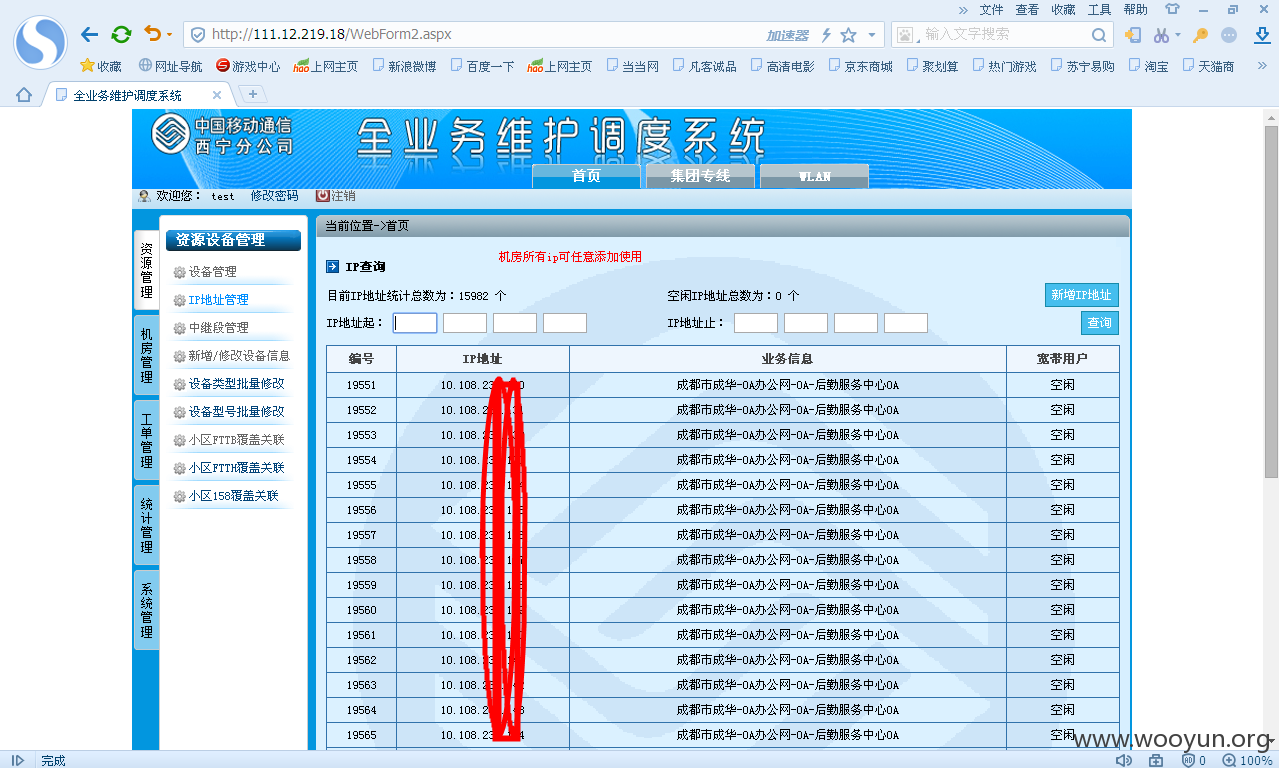Click the 100% zoom control in status bar

tap(1248, 761)
